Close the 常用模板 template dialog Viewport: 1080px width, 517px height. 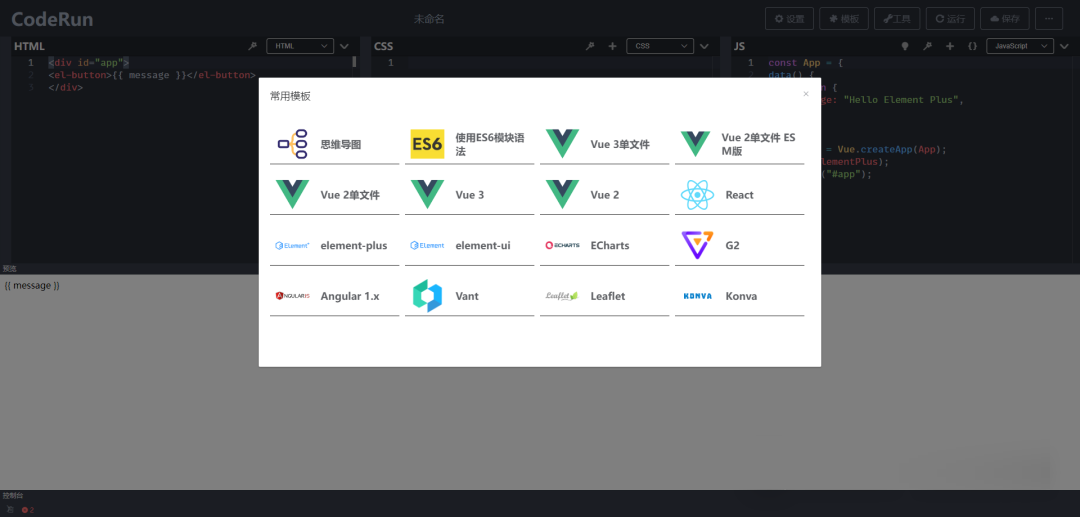[x=806, y=94]
